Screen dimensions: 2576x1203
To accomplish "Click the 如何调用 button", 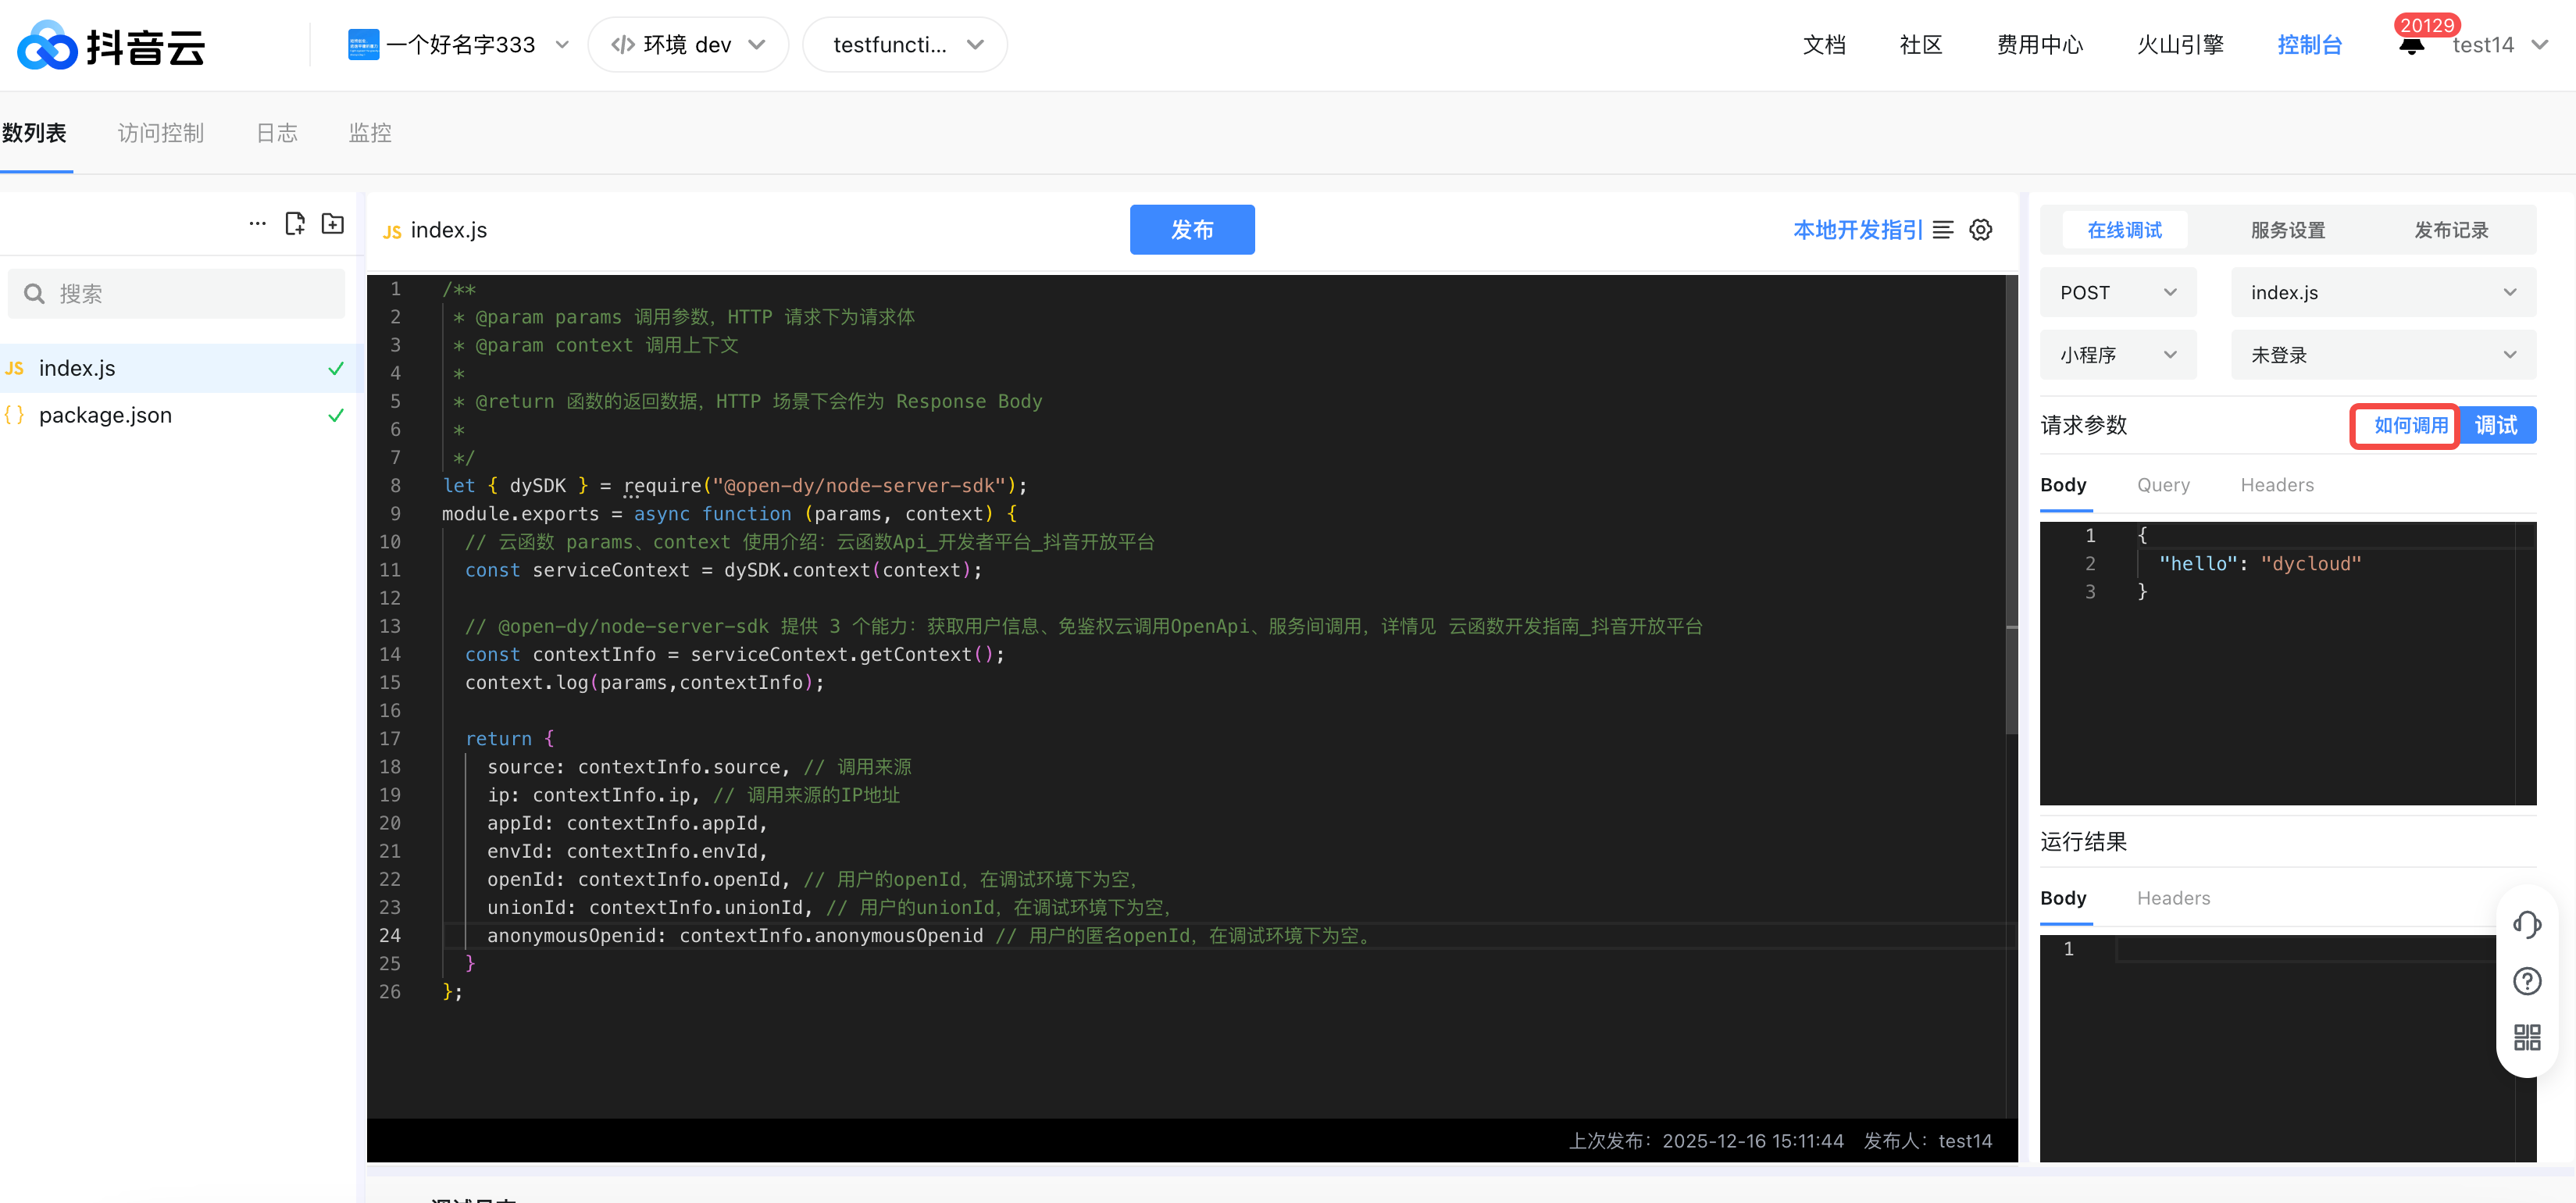I will pyautogui.click(x=2409, y=426).
